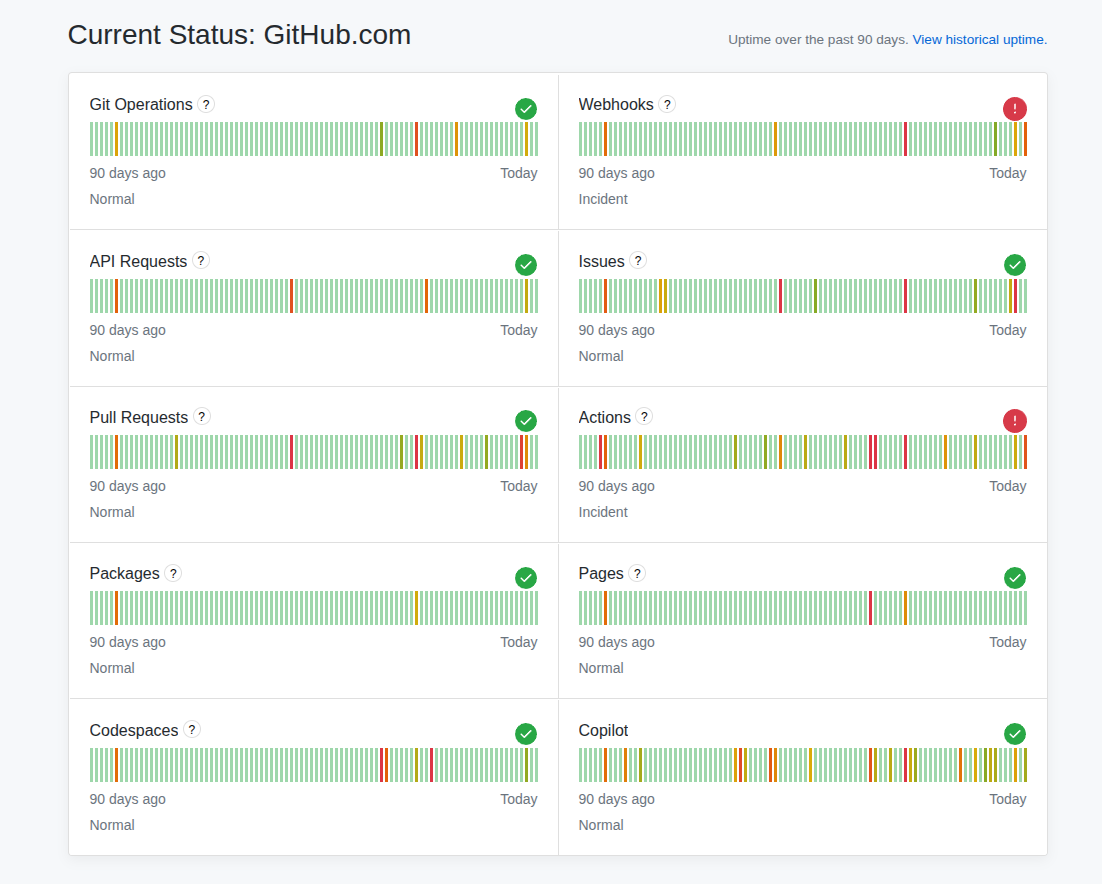
Task: Click the Today label under Pages chart
Action: coord(1008,642)
